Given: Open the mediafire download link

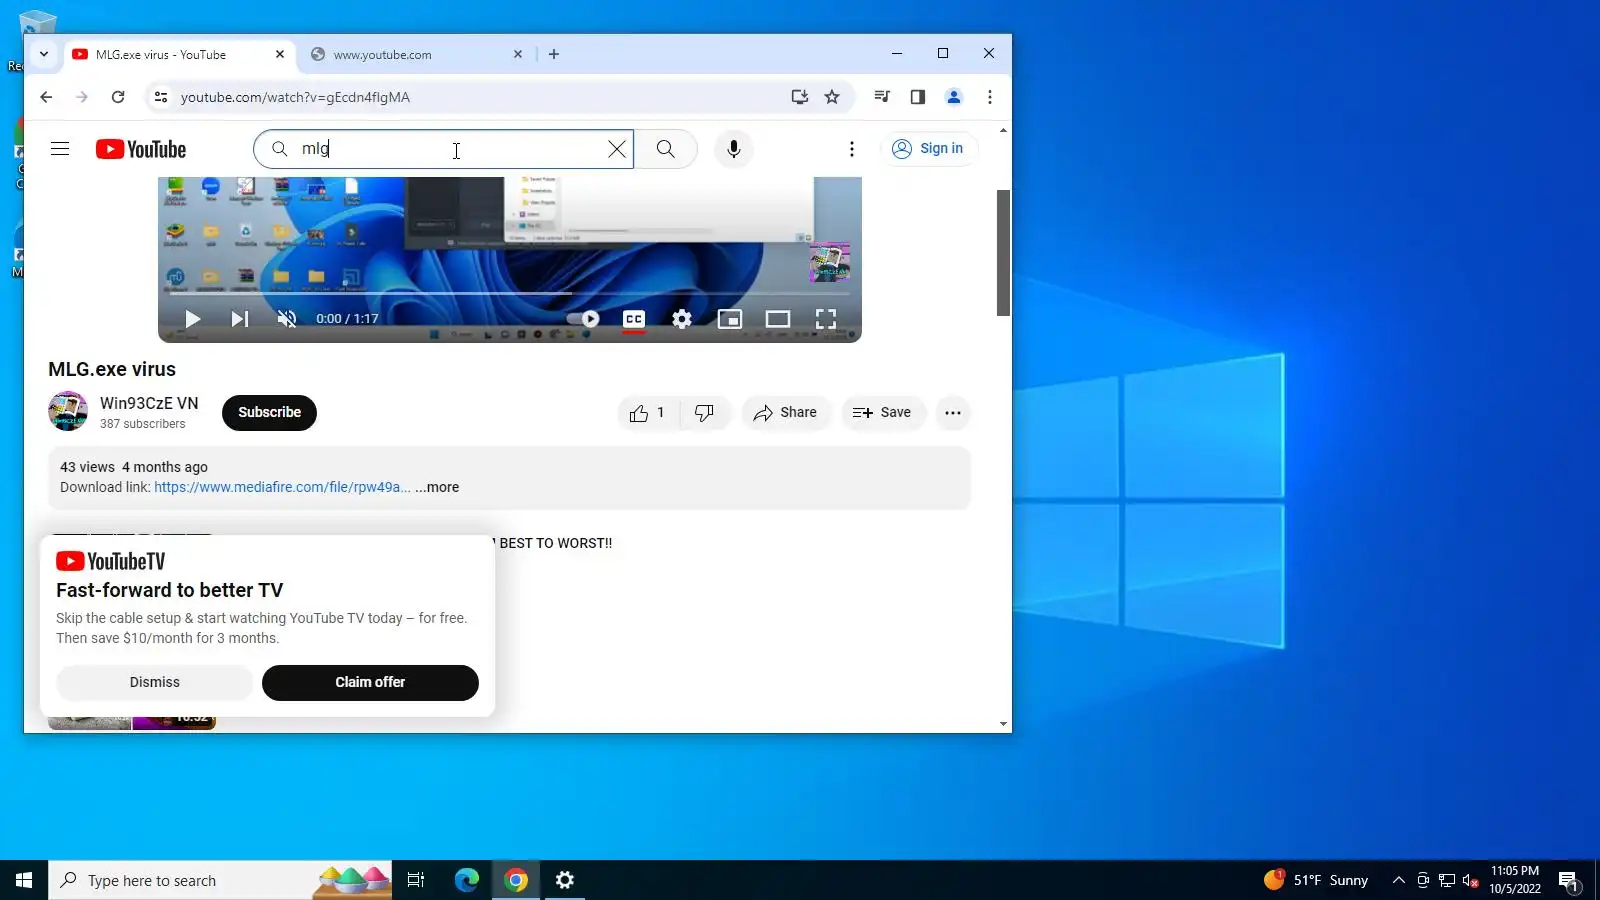Looking at the screenshot, I should pos(282,487).
